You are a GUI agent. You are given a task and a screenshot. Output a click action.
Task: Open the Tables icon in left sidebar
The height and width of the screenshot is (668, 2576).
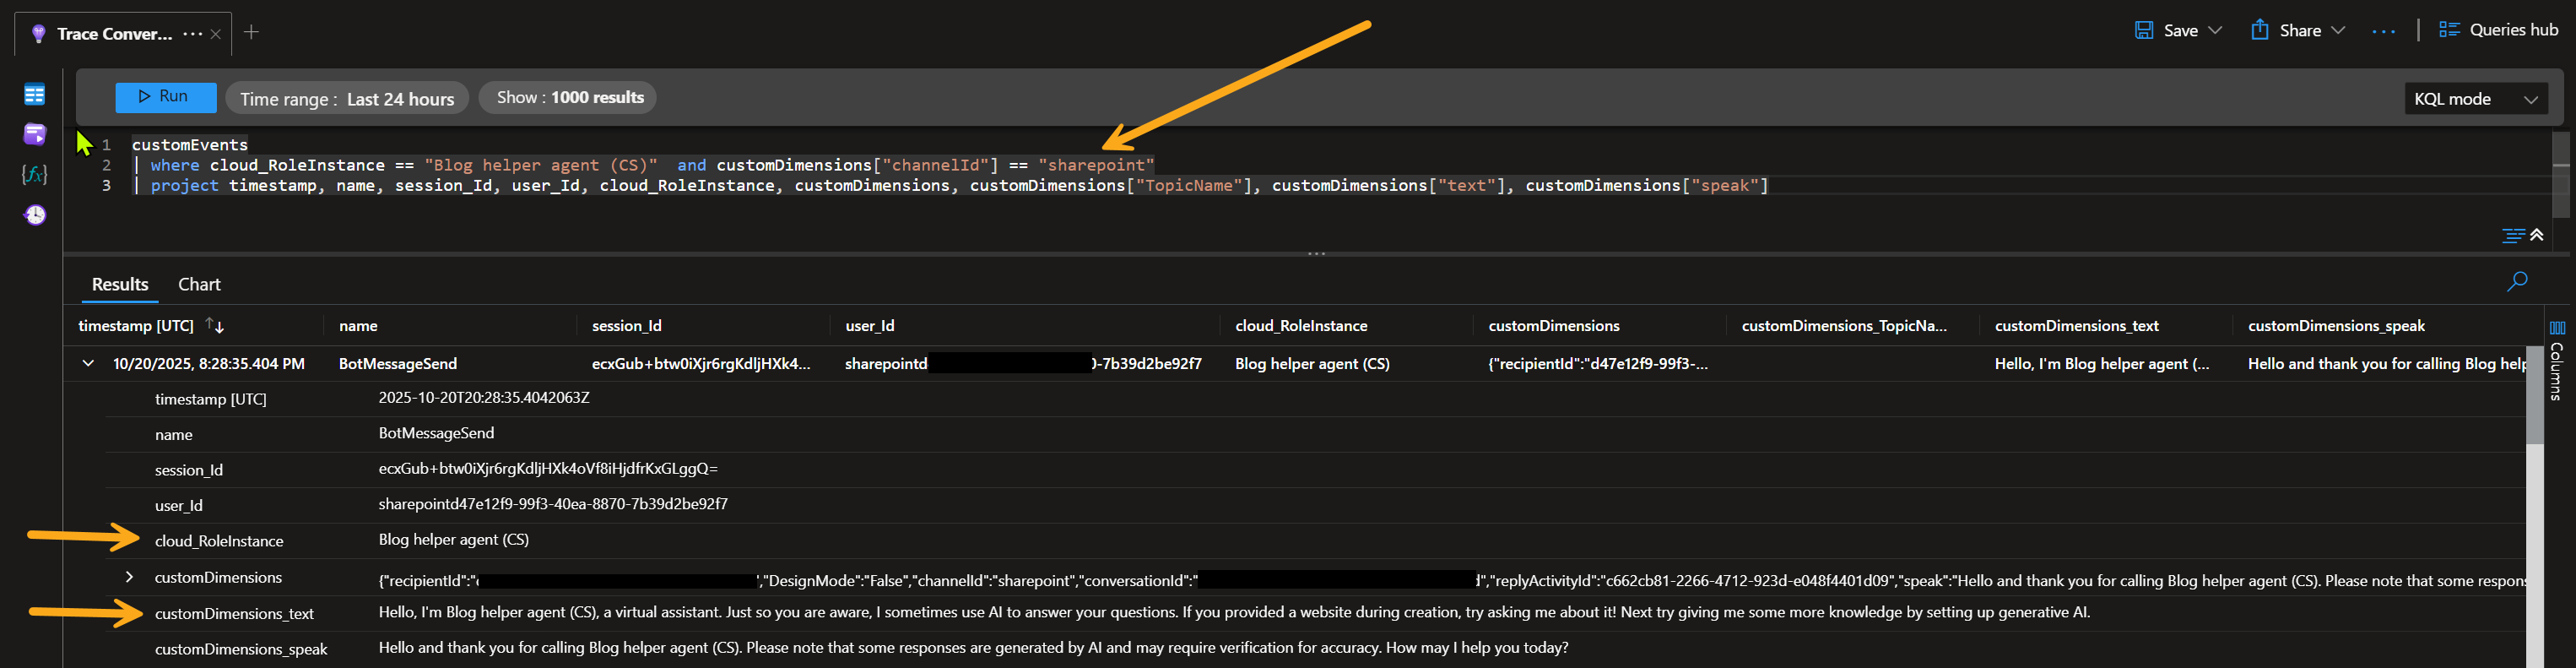(34, 95)
